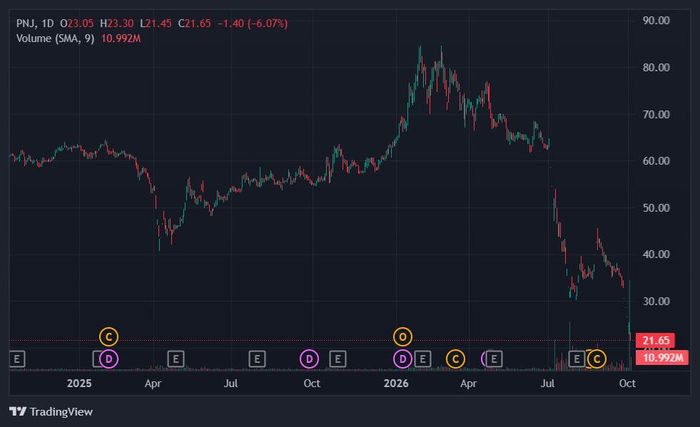Click the 2025 label on time axis
Image resolution: width=700 pixels, height=427 pixels.
tap(79, 383)
